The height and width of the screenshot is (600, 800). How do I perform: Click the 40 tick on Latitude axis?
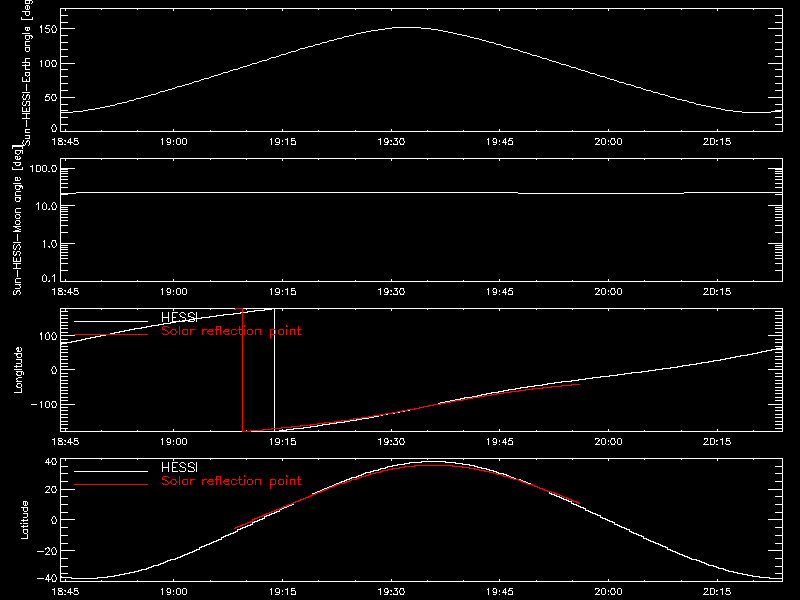(x=51, y=462)
